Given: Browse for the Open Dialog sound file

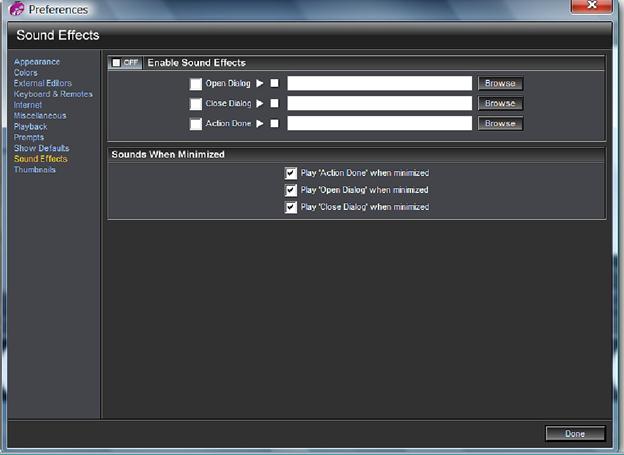Looking at the screenshot, I should 500,83.
